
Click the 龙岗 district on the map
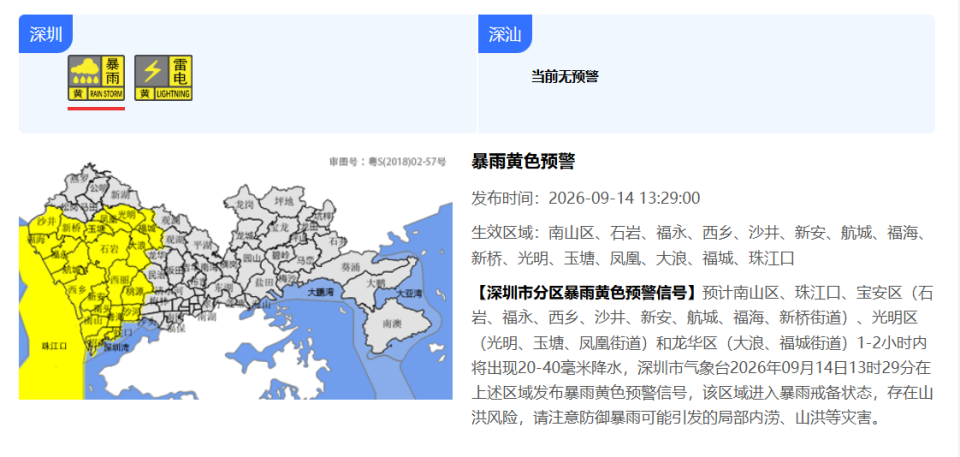pyautogui.click(x=244, y=205)
